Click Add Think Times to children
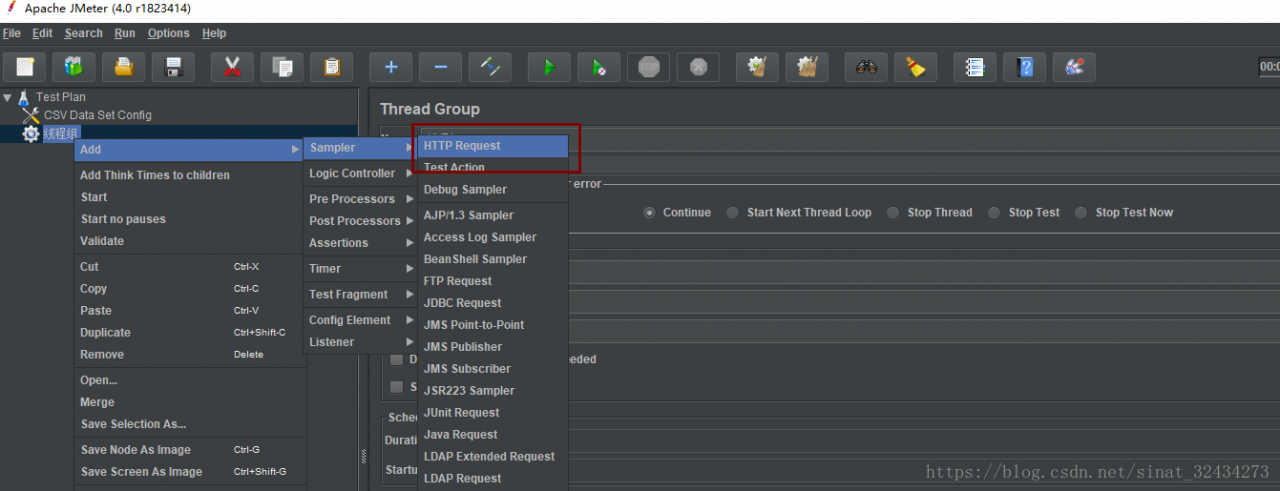Image resolution: width=1280 pixels, height=491 pixels. click(x=190, y=175)
